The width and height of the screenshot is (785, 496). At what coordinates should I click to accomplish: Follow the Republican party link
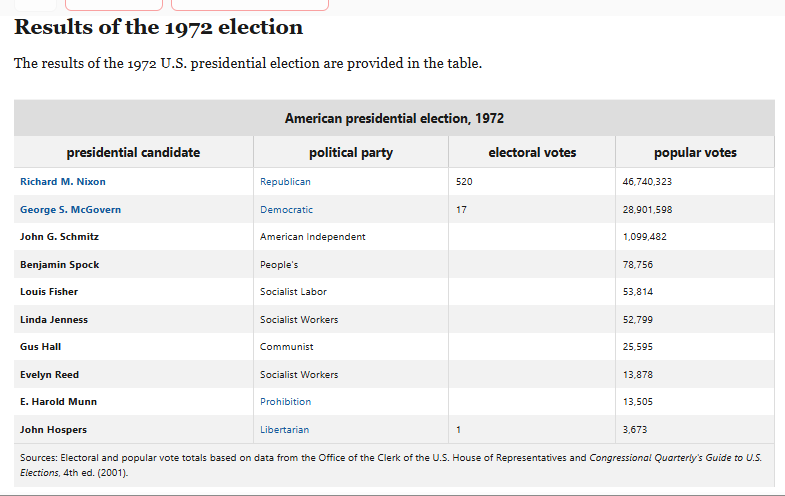click(285, 182)
